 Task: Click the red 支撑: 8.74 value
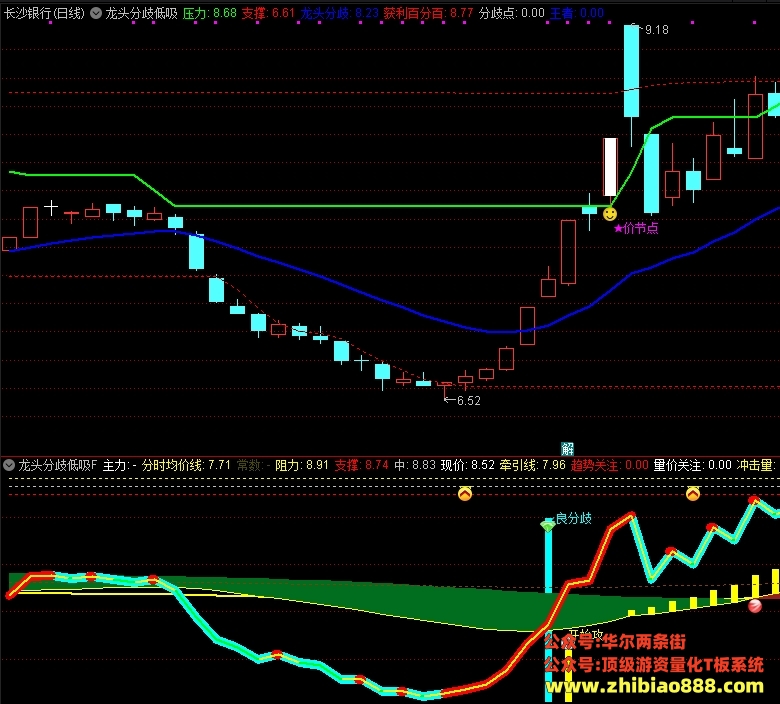click(361, 466)
